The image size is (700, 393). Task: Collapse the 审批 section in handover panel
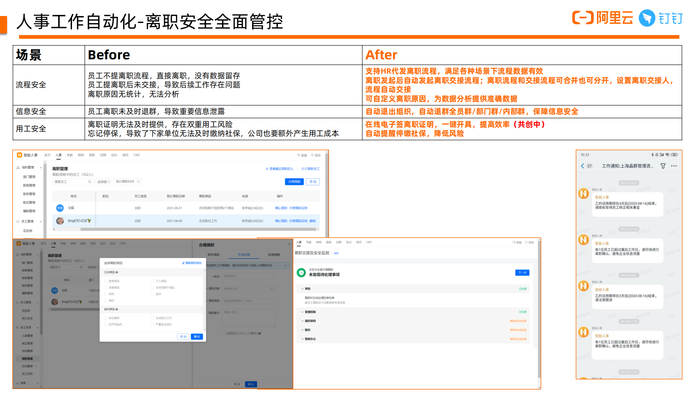tap(302, 288)
